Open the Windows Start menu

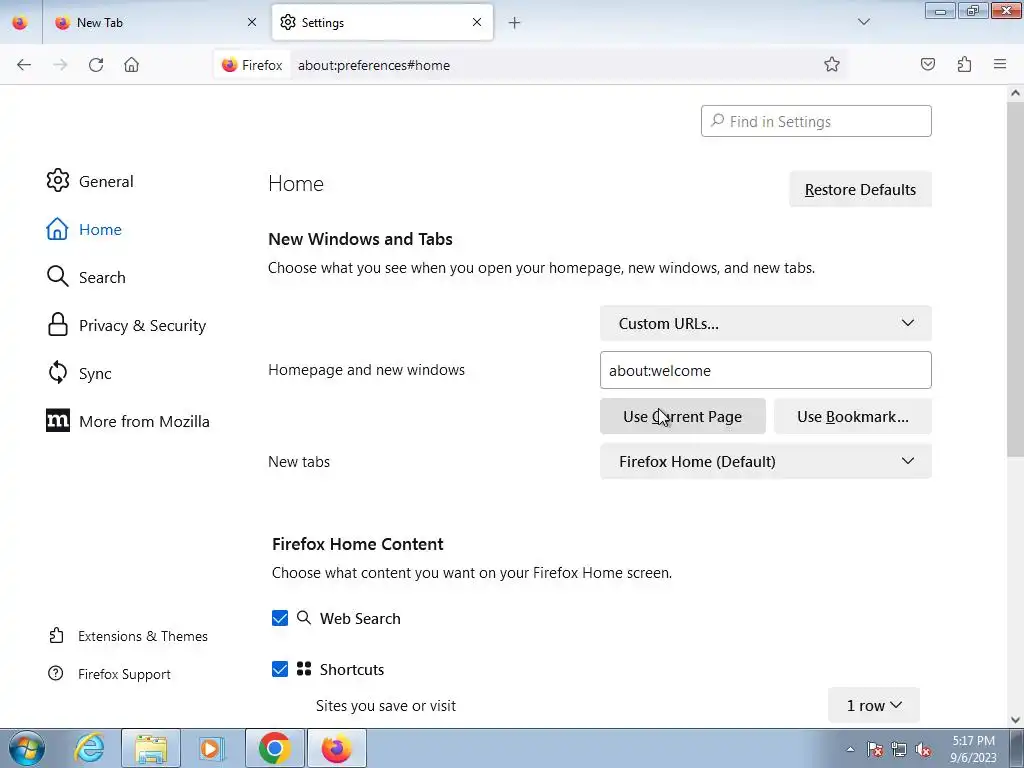pyautogui.click(x=26, y=748)
